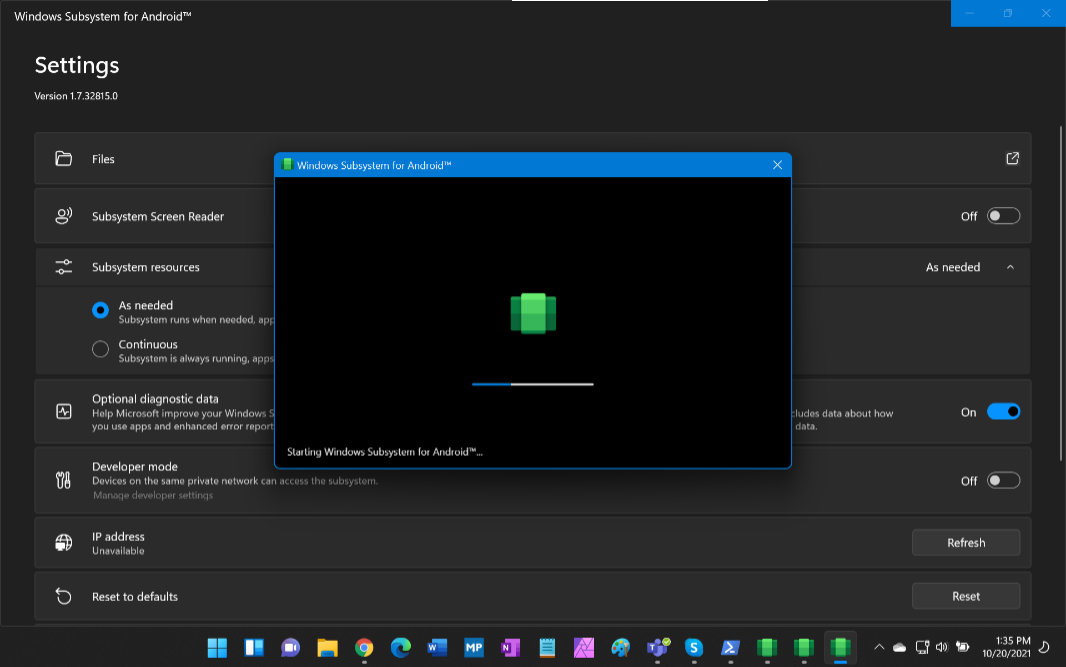Click the Developer mode tools icon
1066x667 pixels.
(x=64, y=480)
